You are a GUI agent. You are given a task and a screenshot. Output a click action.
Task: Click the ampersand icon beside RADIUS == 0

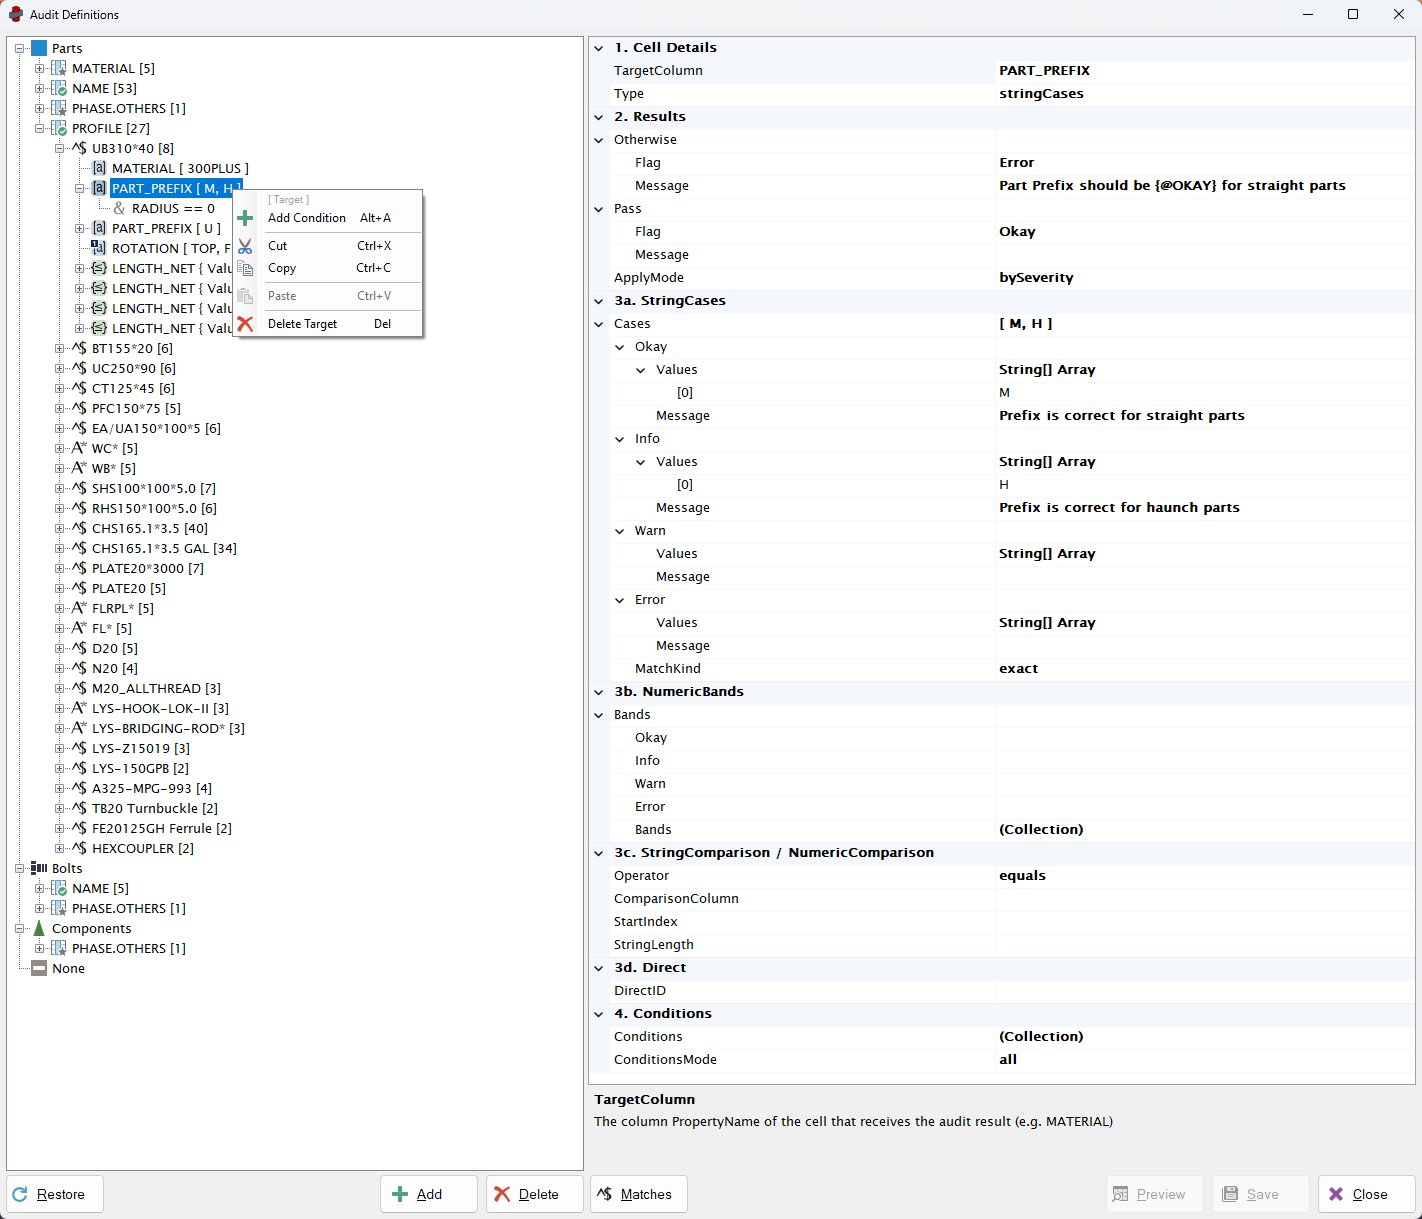tap(119, 208)
